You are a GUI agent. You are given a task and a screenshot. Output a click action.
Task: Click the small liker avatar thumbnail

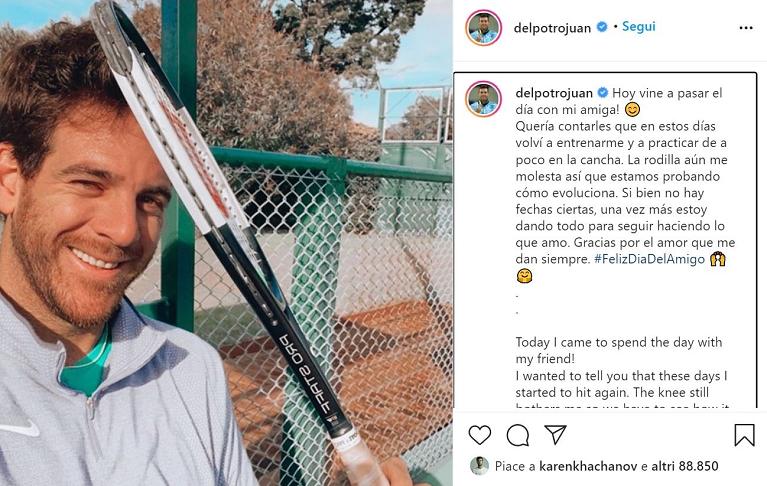(x=479, y=466)
